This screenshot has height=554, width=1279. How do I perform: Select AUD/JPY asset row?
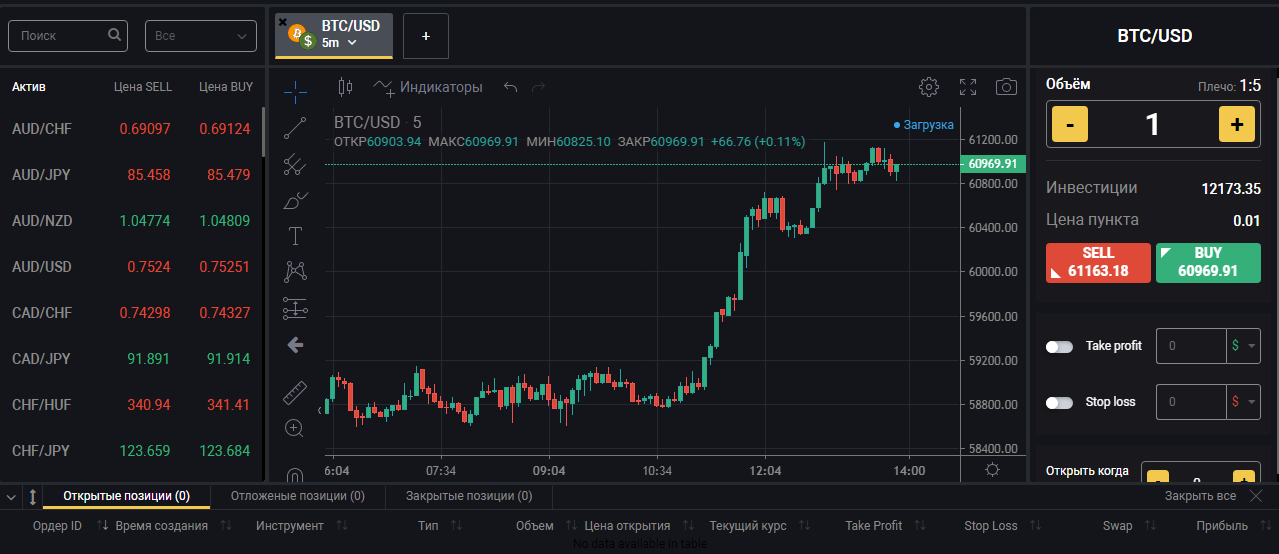pos(131,175)
